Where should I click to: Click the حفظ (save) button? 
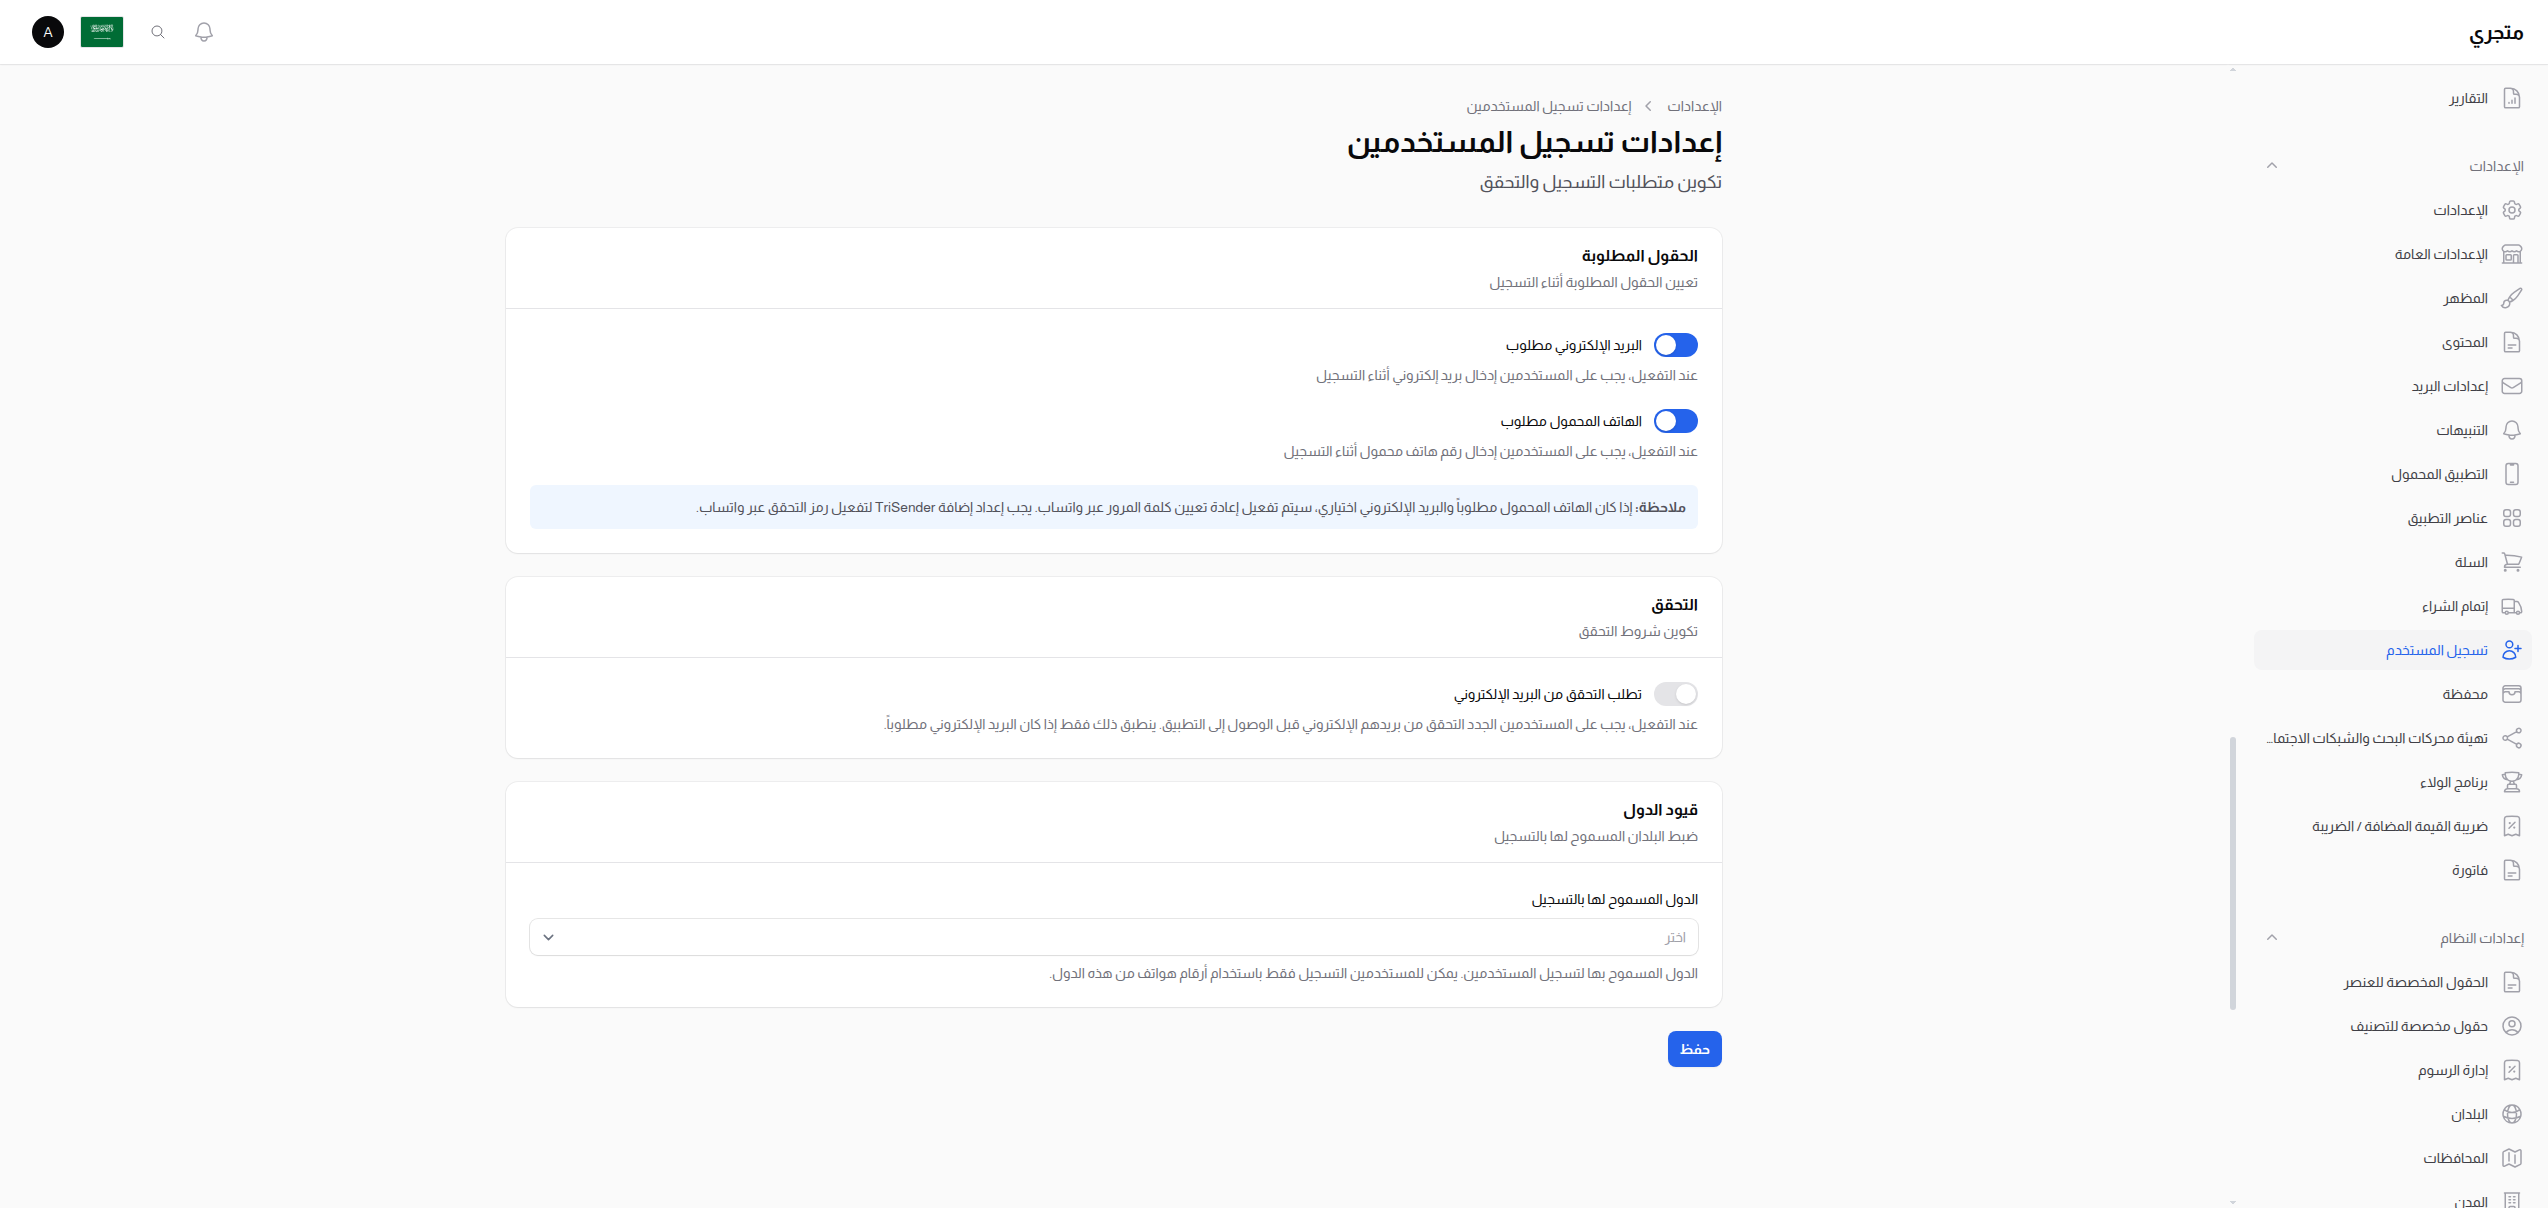[x=1694, y=1049]
